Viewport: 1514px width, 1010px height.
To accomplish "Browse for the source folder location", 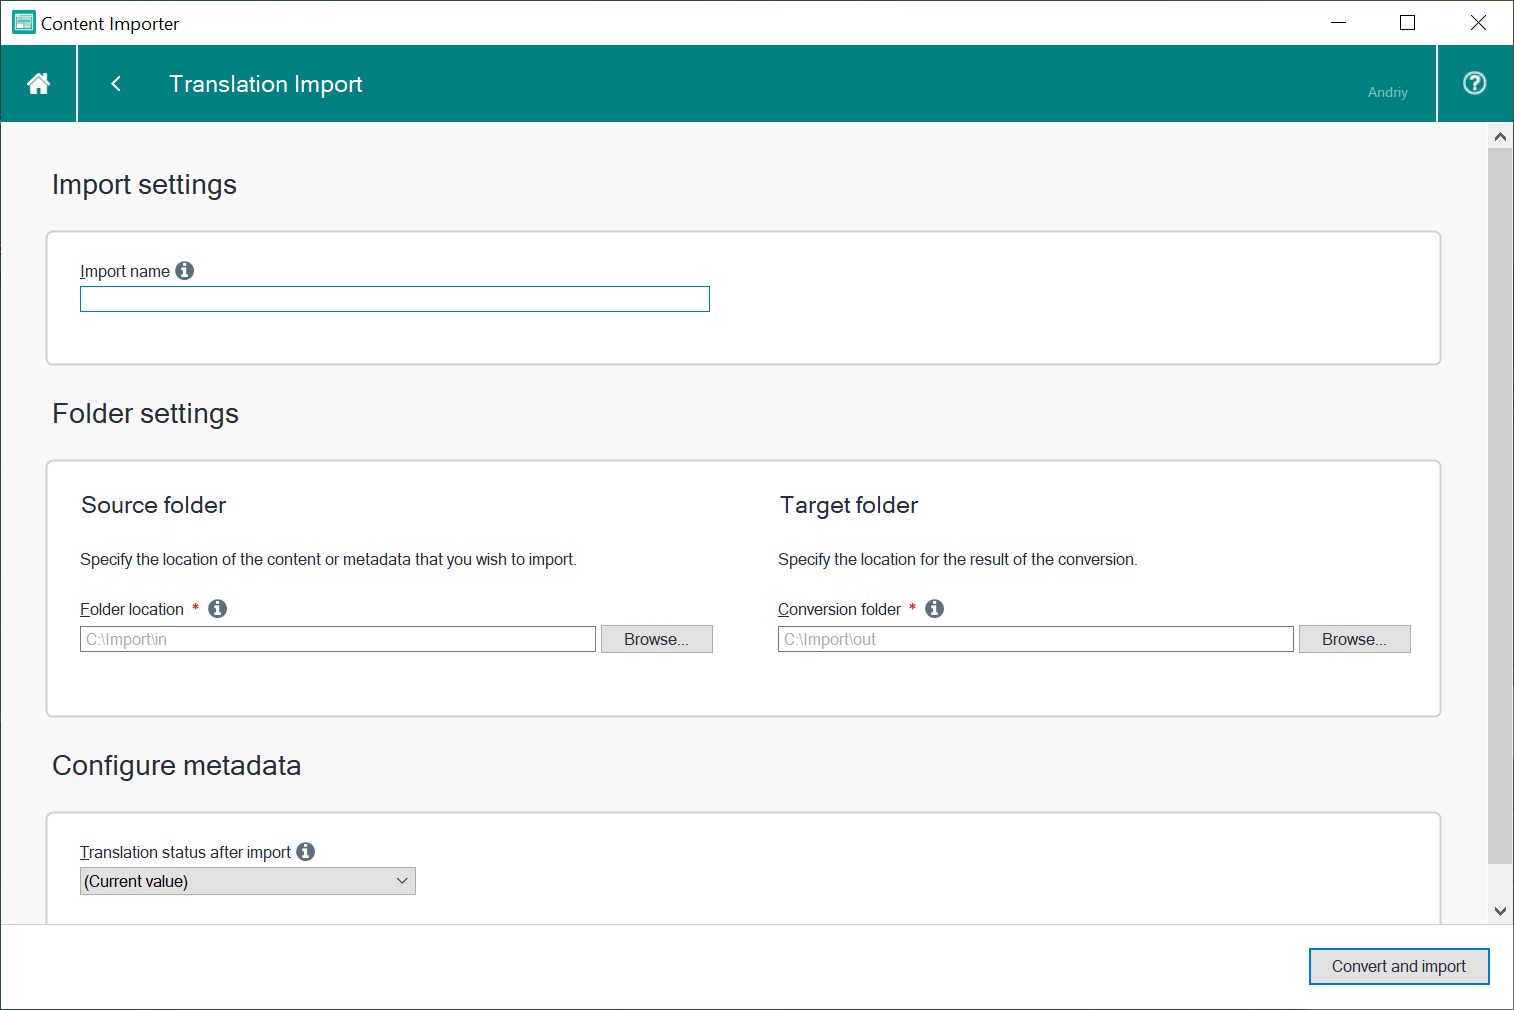I will pos(657,639).
